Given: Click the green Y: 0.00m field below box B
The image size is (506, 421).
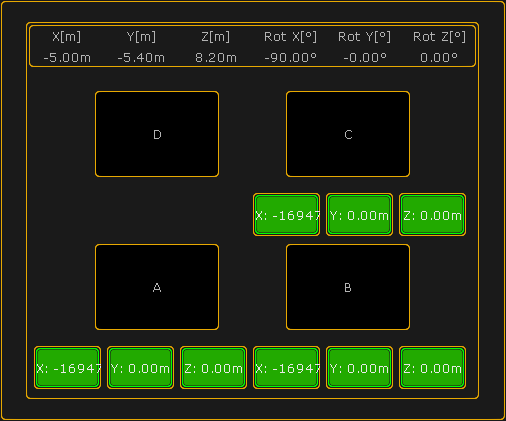Looking at the screenshot, I should pos(359,367).
